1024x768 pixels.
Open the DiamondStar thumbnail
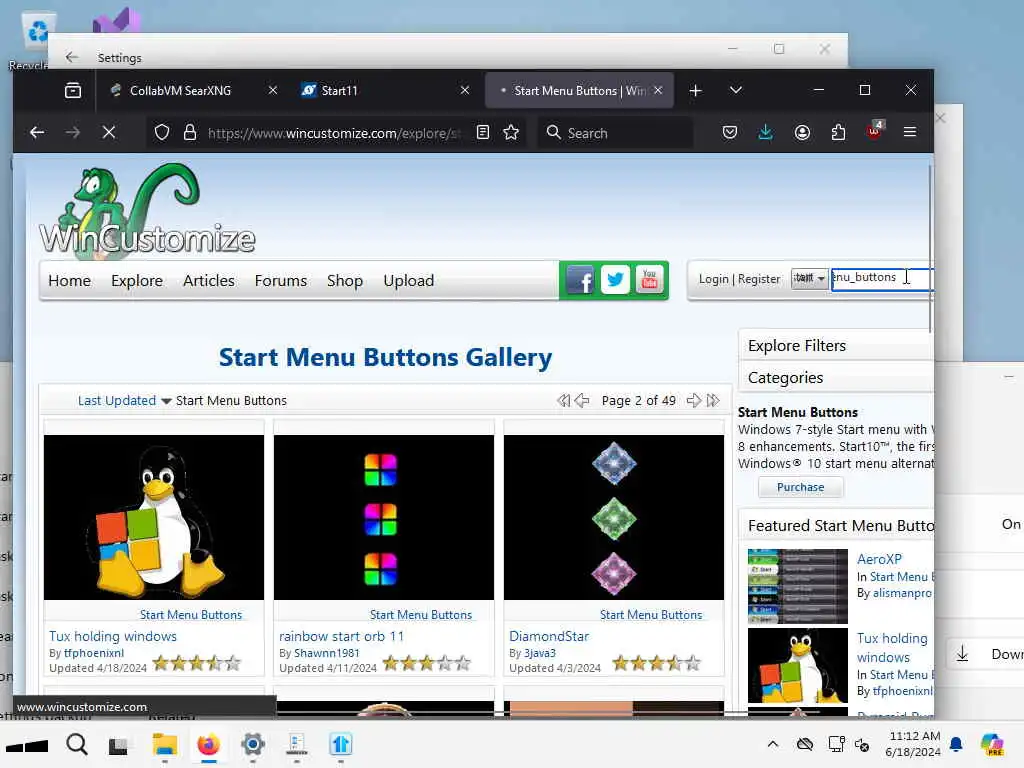click(614, 517)
